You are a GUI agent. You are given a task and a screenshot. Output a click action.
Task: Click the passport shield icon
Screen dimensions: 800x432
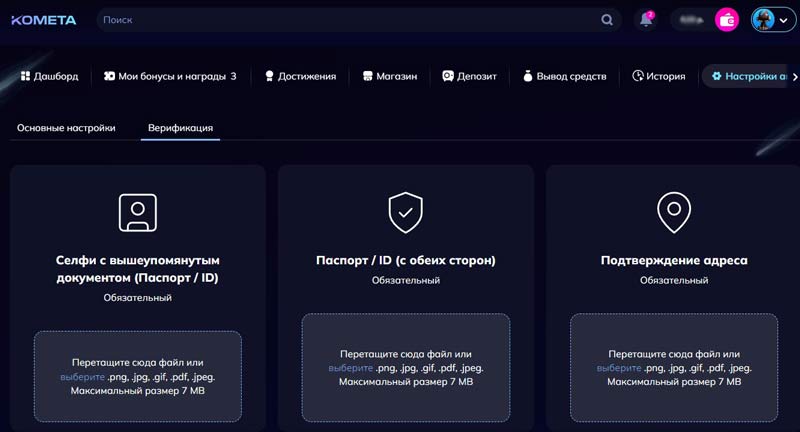click(405, 212)
